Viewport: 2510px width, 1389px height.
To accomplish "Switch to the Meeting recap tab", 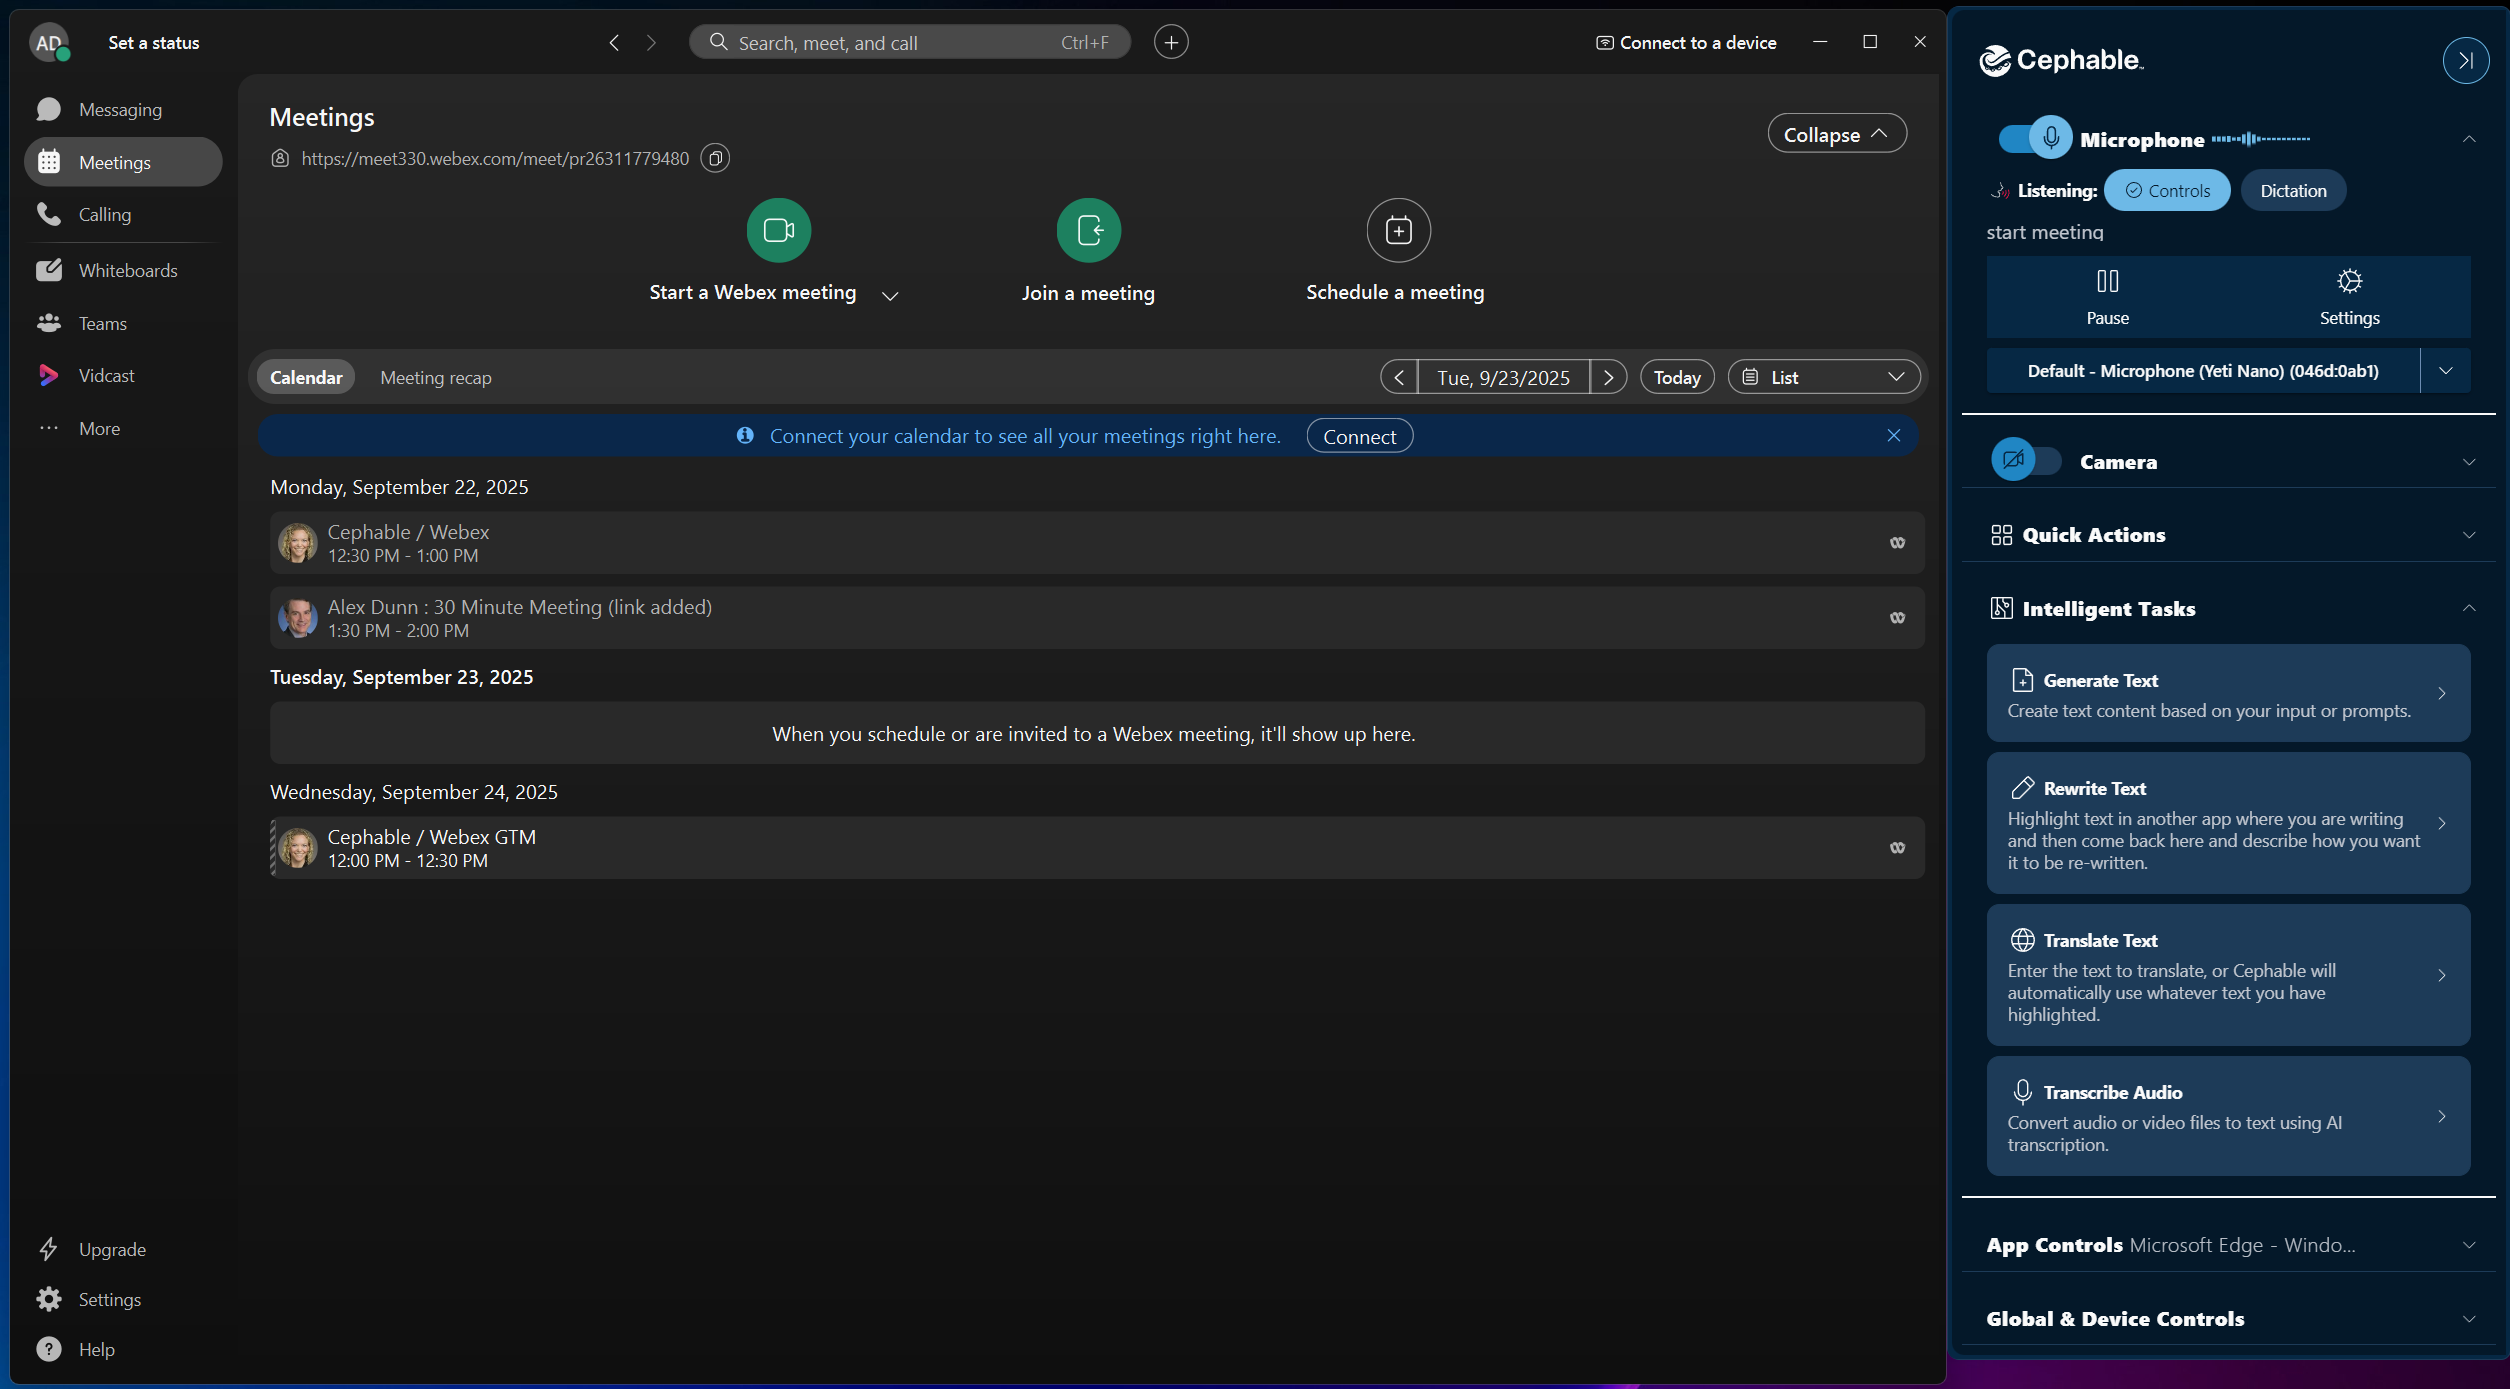I will (x=436, y=377).
